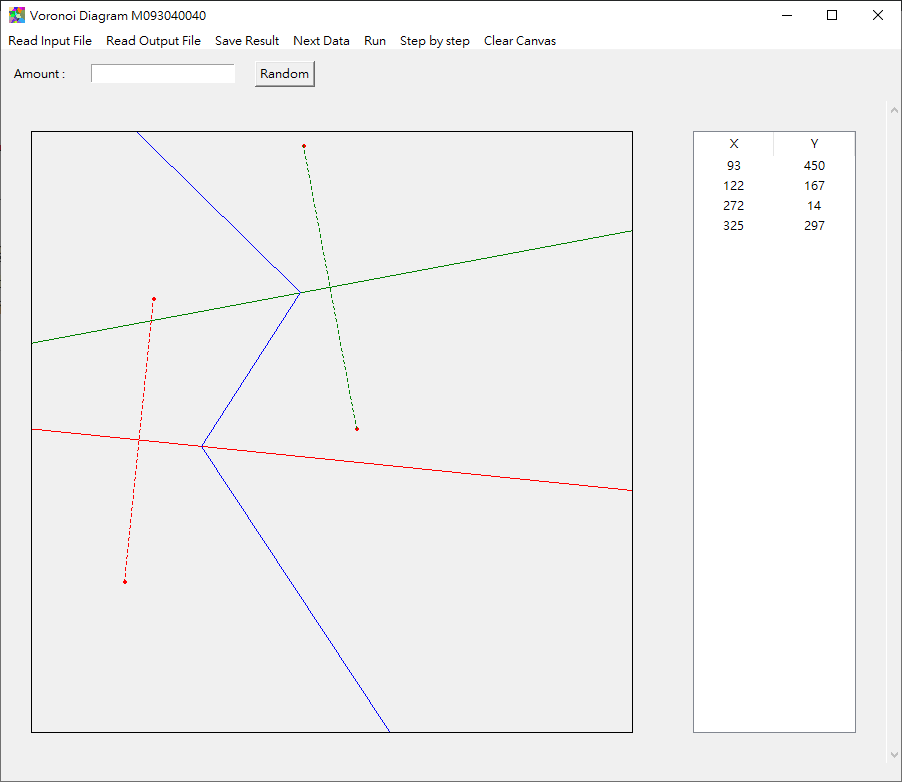
Task: Open the Read Output File menu
Action: 153,41
